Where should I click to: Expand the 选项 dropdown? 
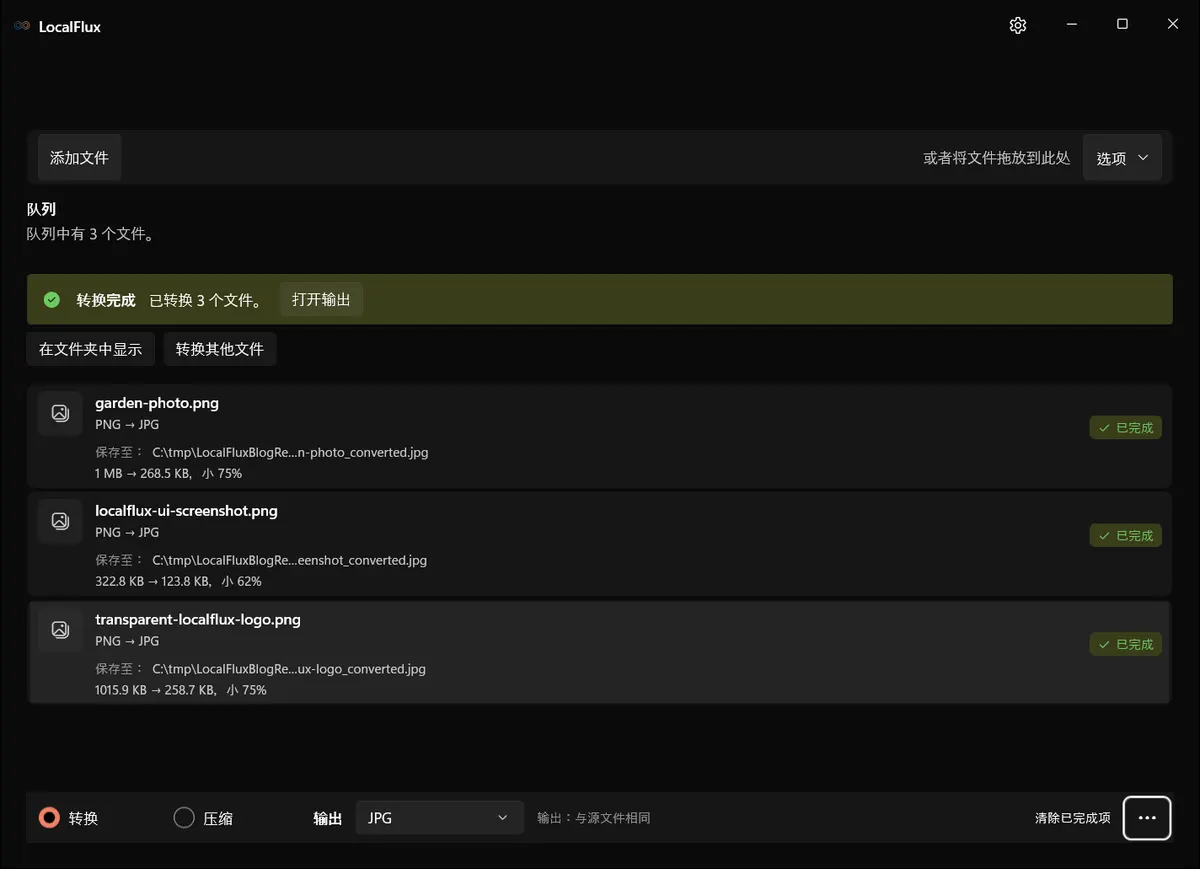[x=1122, y=158]
